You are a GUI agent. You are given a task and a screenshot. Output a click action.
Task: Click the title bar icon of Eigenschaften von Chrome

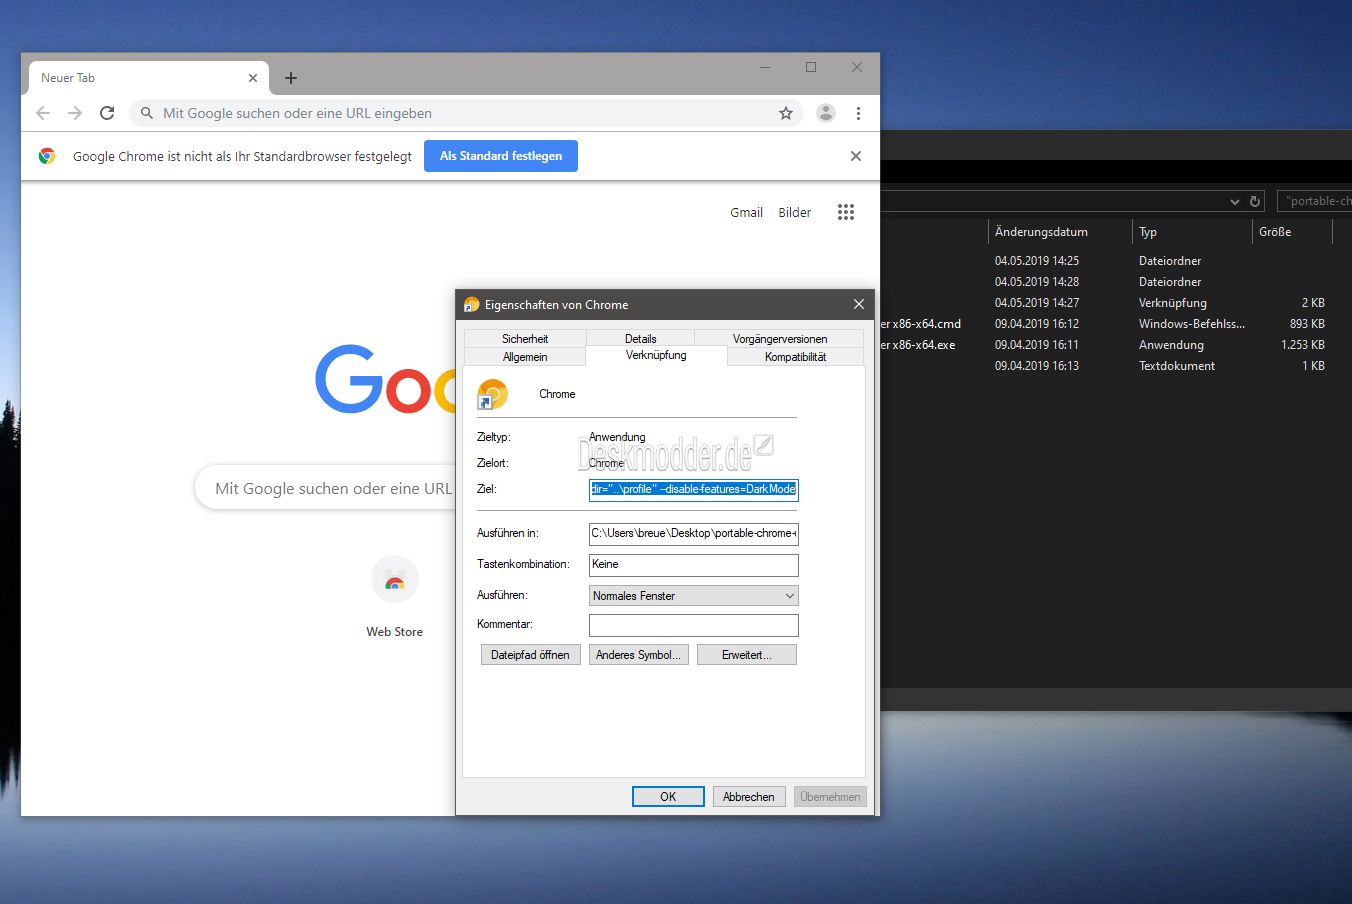[x=471, y=305]
